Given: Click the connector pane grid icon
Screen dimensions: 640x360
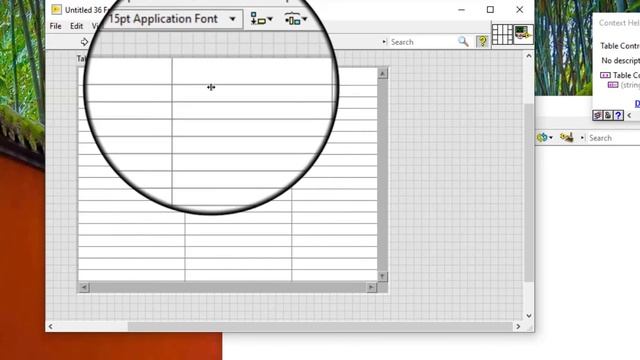Looking at the screenshot, I should pos(502,34).
